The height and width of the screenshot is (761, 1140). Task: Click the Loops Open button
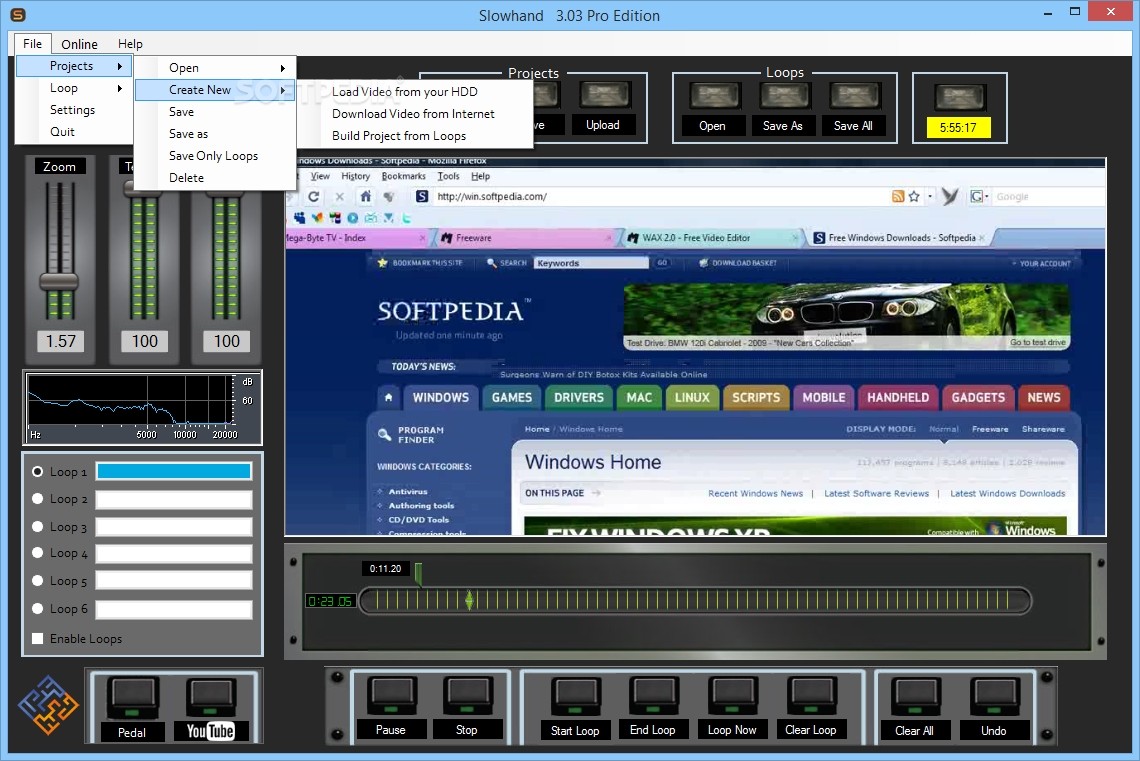[713, 97]
